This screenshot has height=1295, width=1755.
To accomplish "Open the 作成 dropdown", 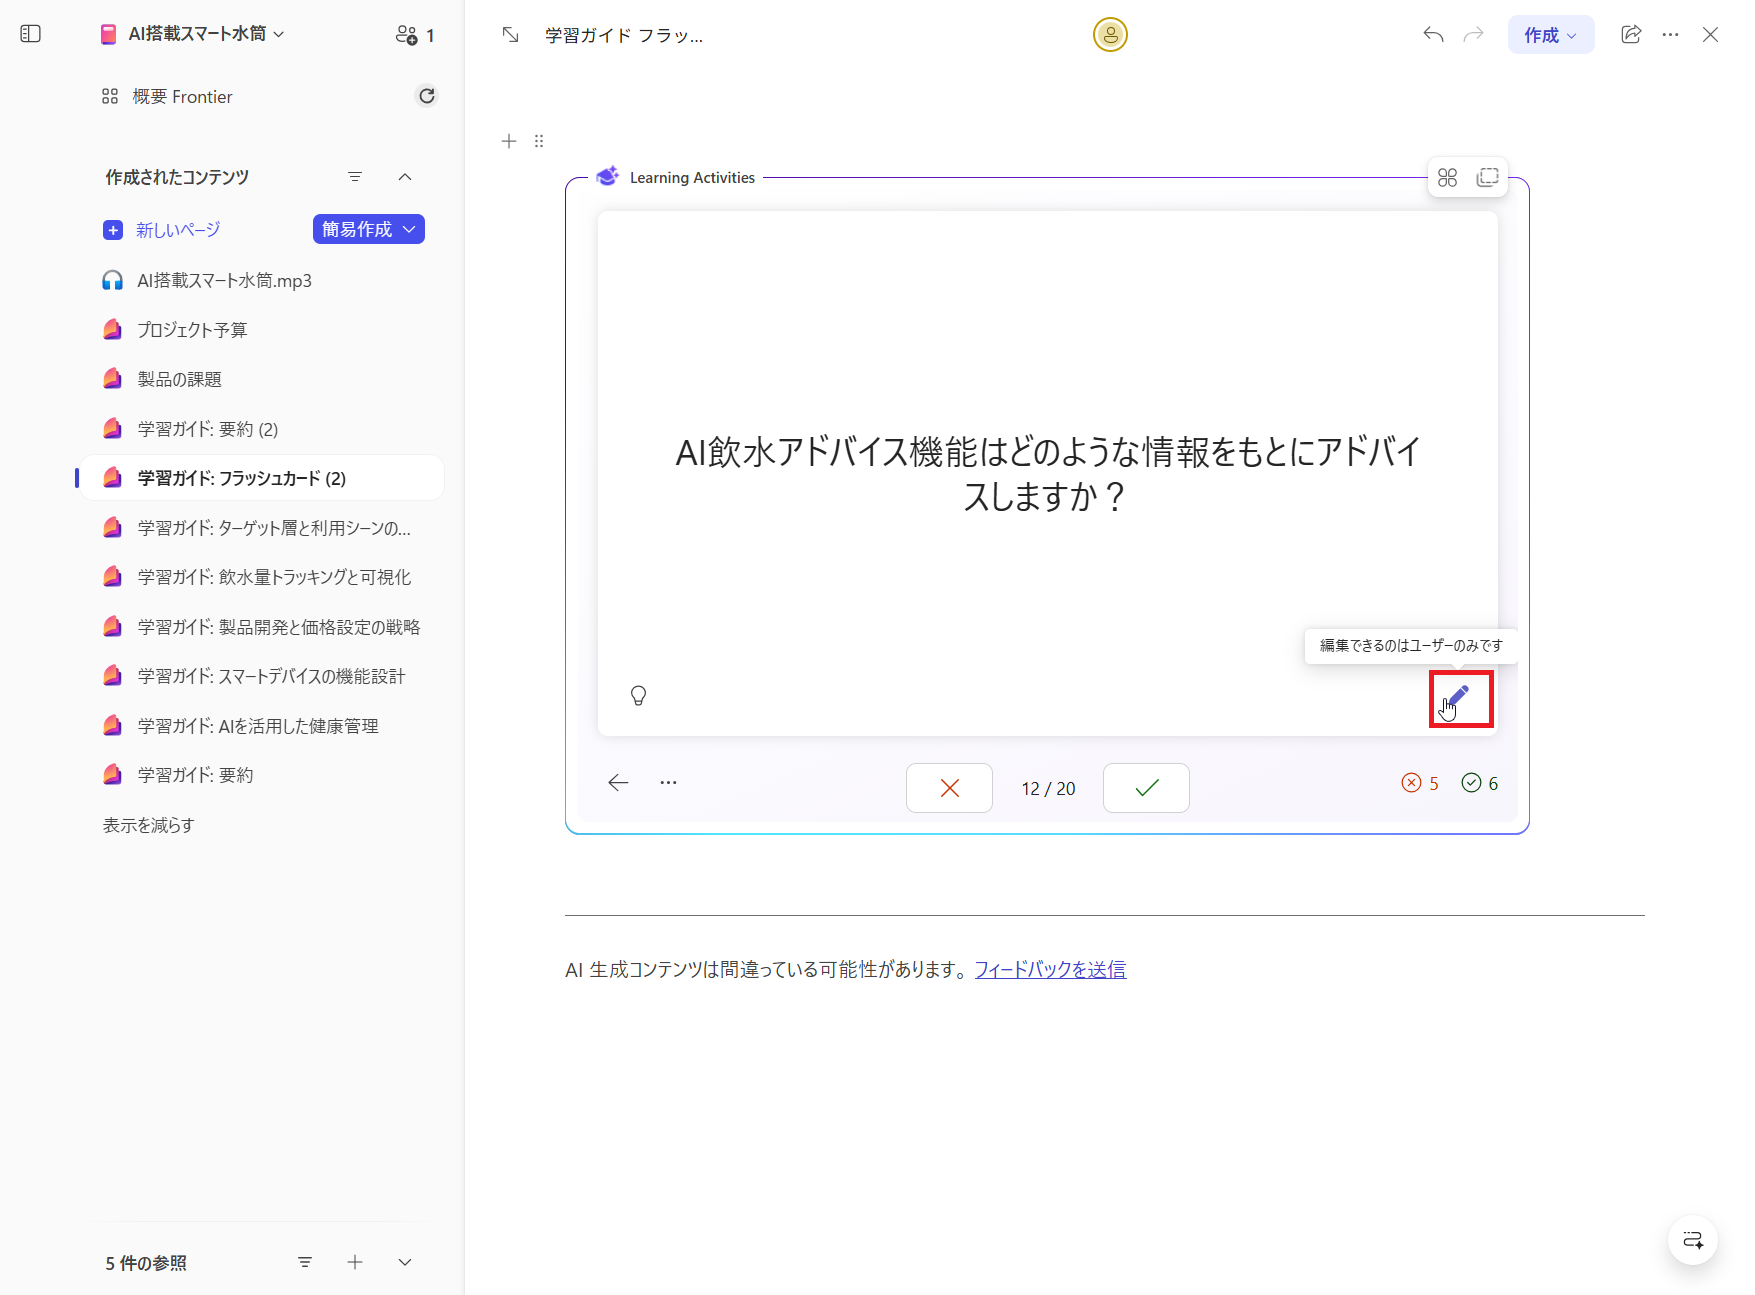I will pos(1550,33).
